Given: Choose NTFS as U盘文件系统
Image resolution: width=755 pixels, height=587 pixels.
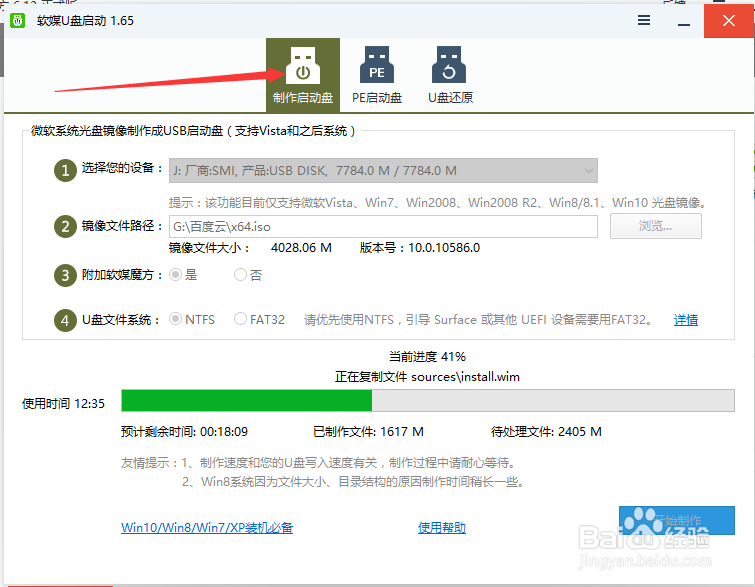Looking at the screenshot, I should [x=192, y=319].
